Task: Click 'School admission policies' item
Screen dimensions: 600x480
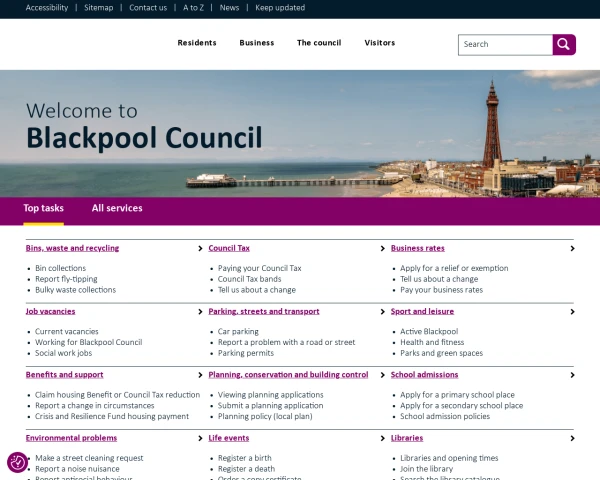Action: pos(445,416)
